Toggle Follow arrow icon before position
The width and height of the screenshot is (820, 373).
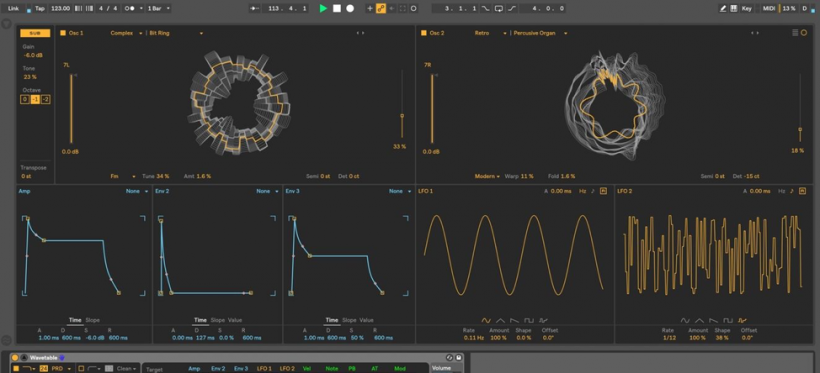pos(254,8)
